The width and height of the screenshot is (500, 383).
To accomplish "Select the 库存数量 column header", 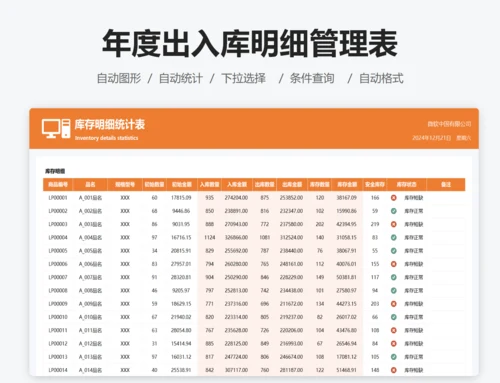I will pyautogui.click(x=320, y=184).
